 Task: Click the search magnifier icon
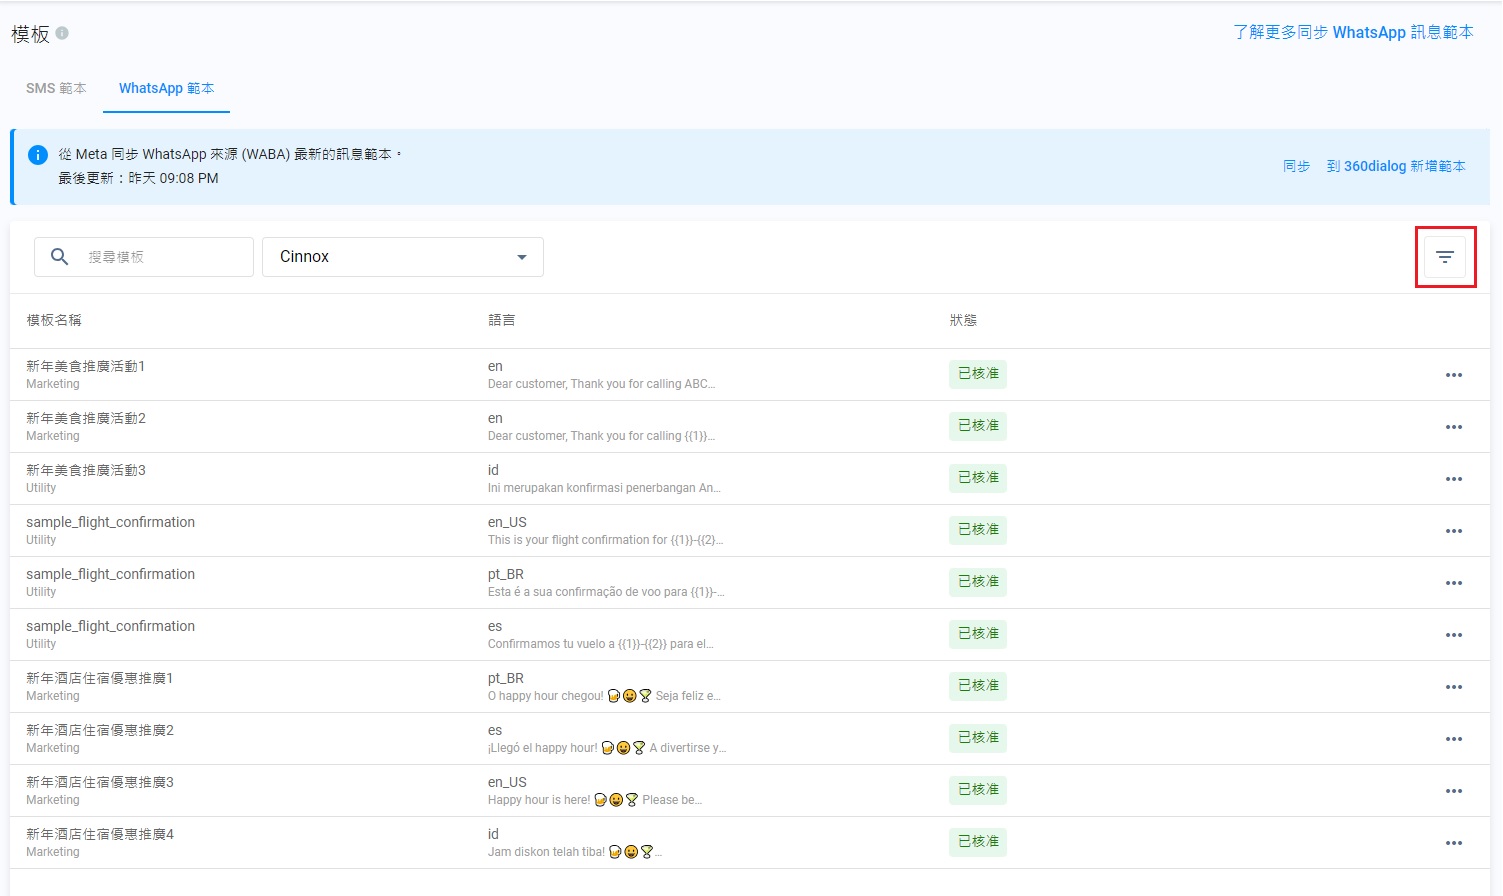point(60,257)
